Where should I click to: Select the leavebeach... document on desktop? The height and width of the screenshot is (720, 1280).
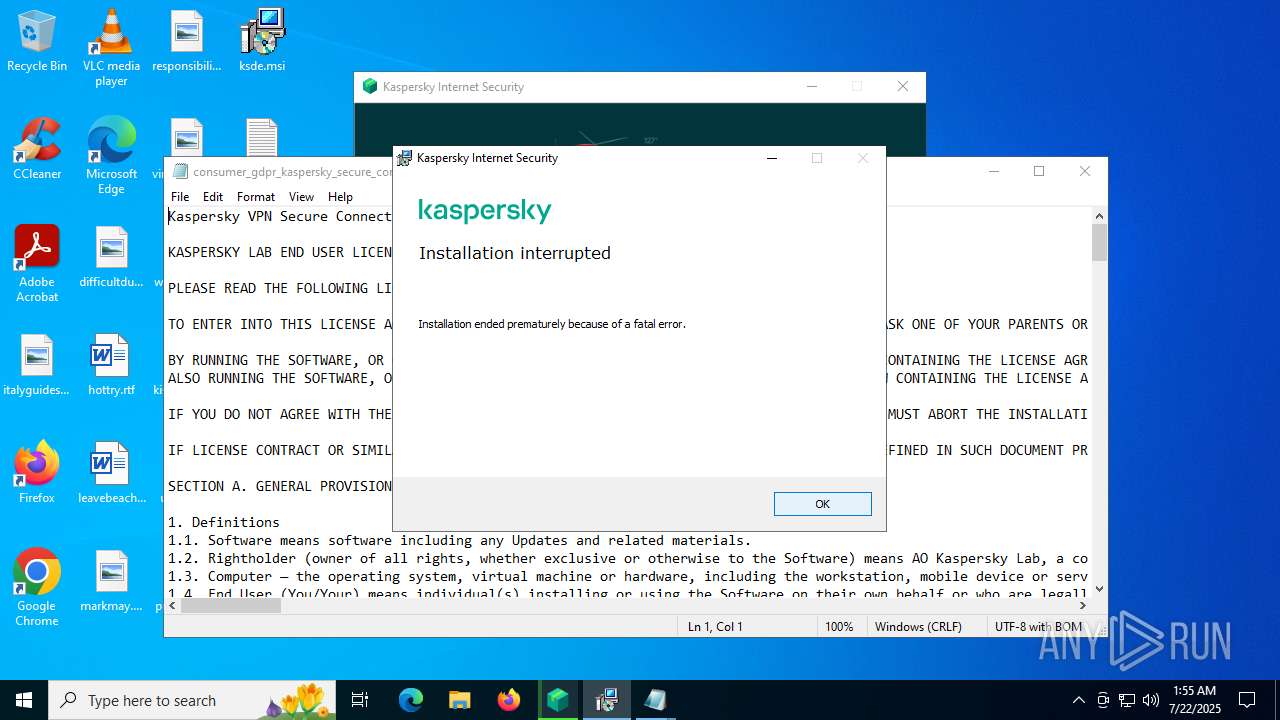[111, 473]
